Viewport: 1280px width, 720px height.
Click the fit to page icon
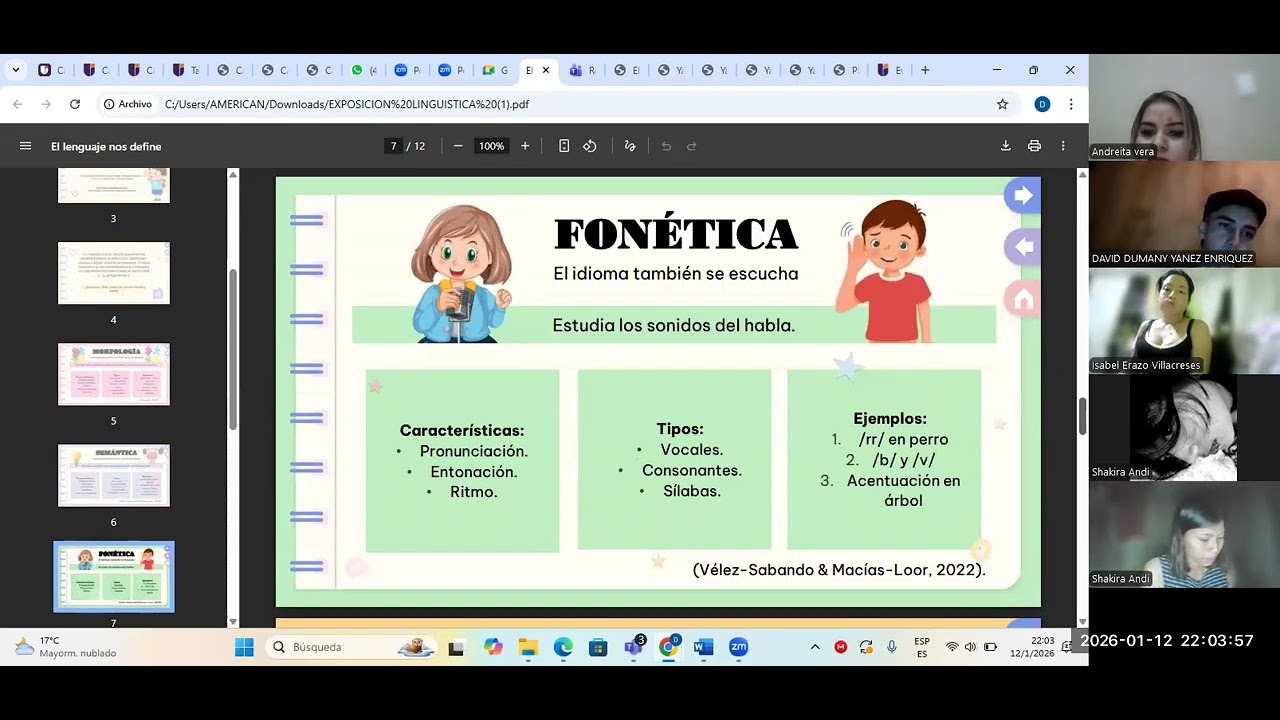click(564, 146)
